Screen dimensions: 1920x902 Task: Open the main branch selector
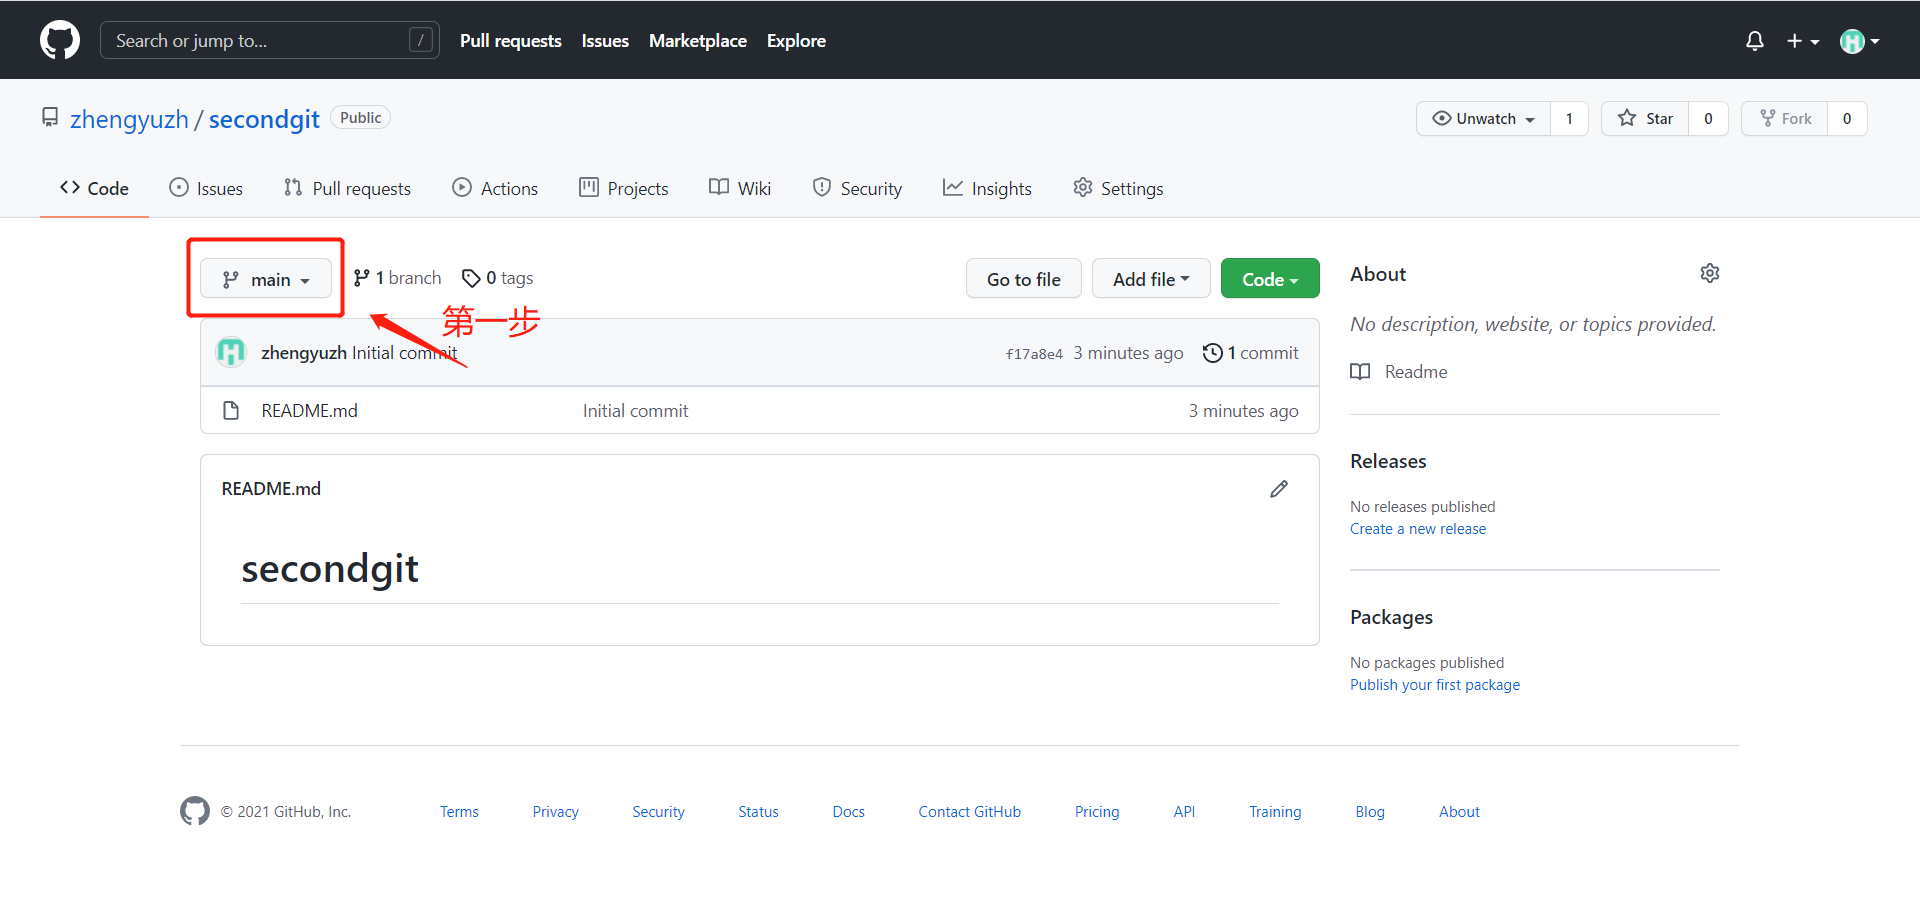pos(266,279)
